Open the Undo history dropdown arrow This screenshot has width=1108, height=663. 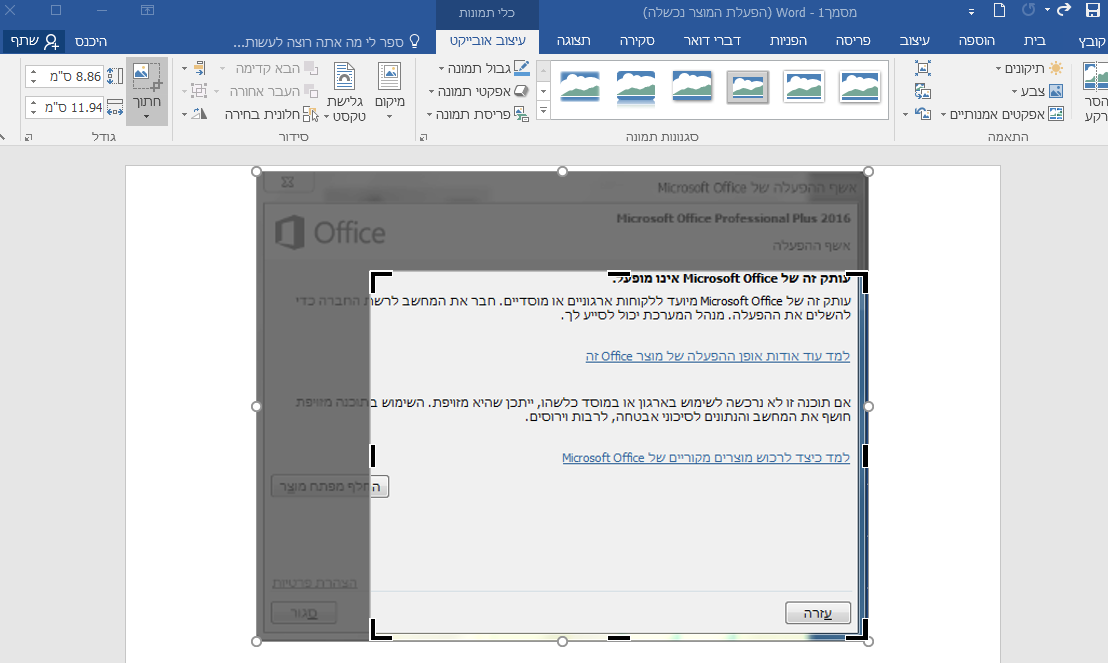point(1047,11)
